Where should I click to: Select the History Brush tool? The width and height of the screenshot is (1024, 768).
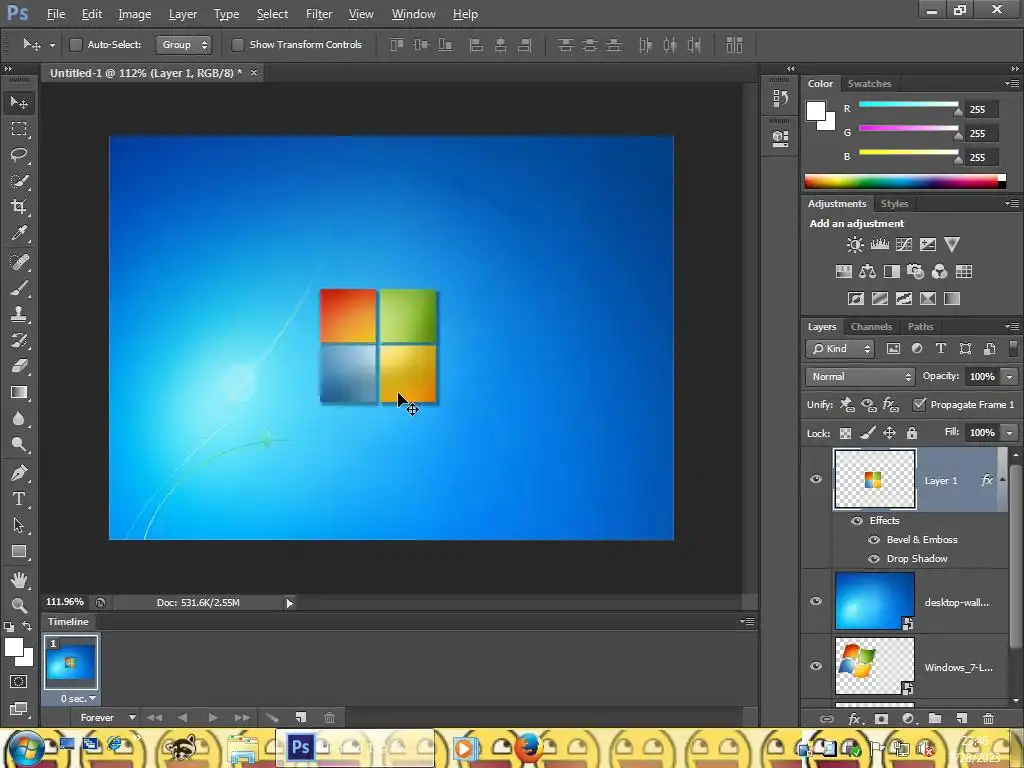[x=19, y=340]
